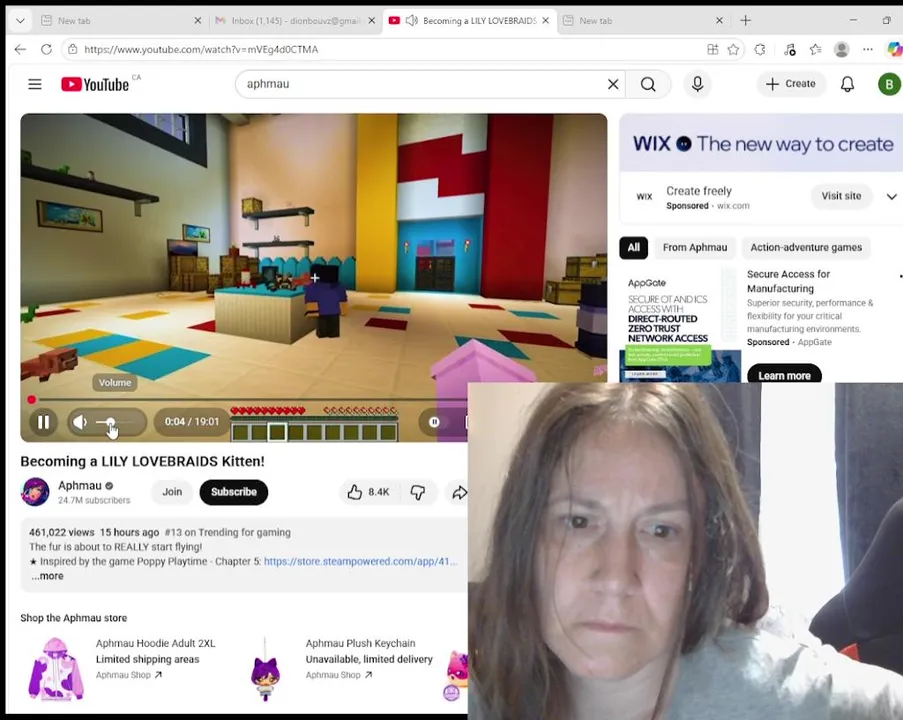Image resolution: width=903 pixels, height=720 pixels.
Task: Open the Copilot icon
Action: (x=894, y=50)
